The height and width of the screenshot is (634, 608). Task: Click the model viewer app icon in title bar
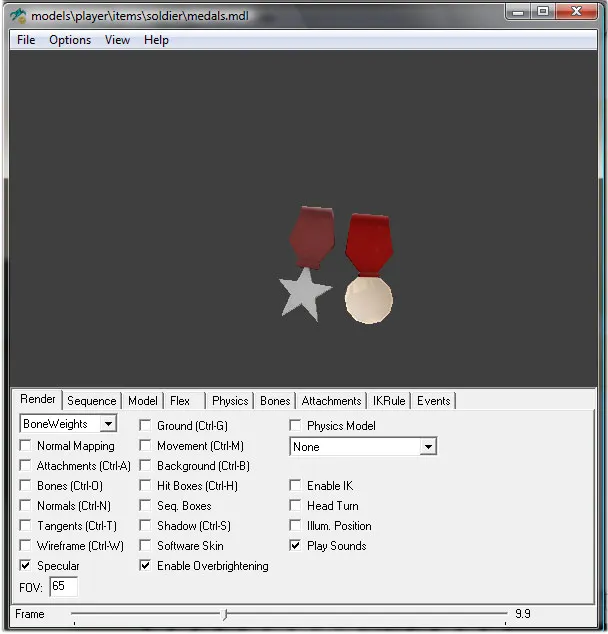pyautogui.click(x=18, y=15)
